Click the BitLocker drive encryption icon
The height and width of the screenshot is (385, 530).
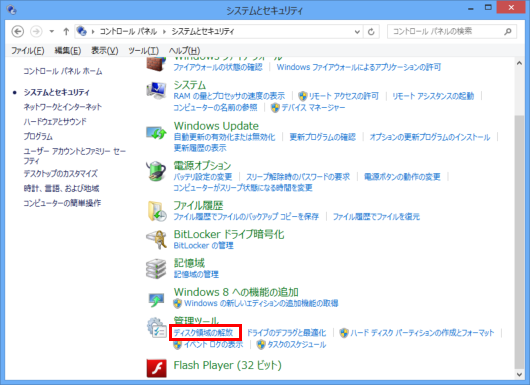point(157,239)
